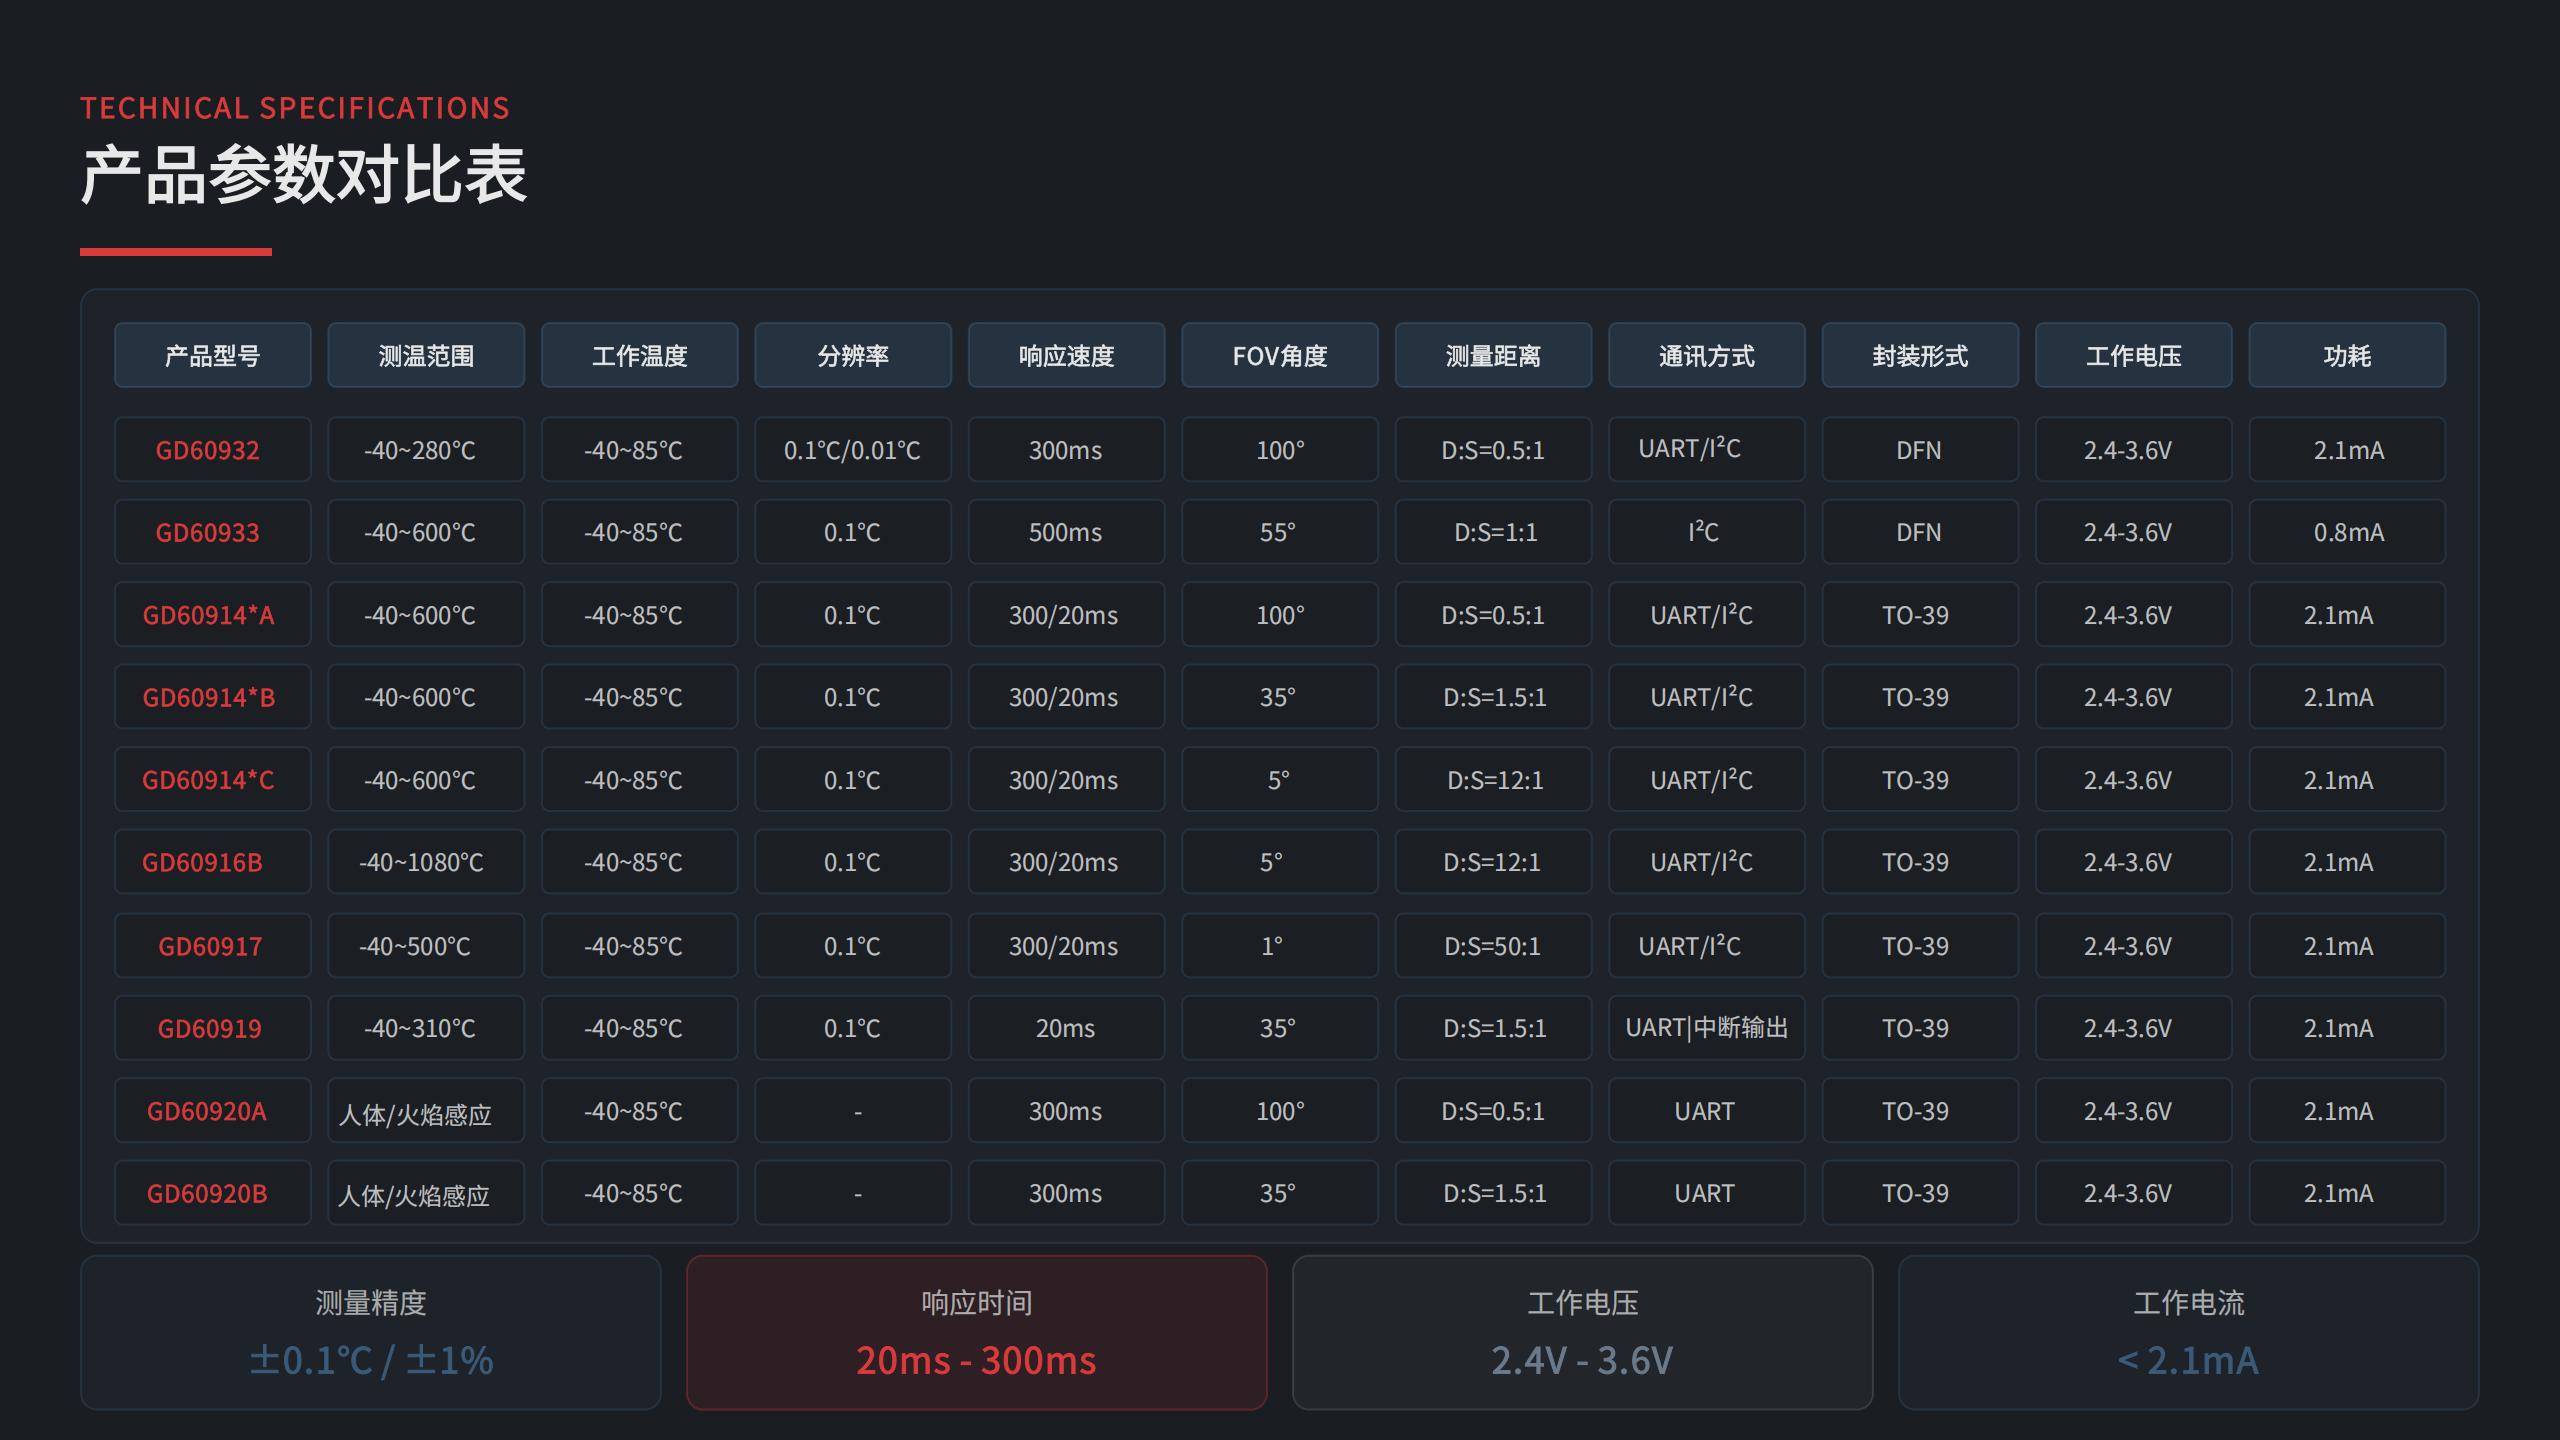Screen dimensions: 2560x1440
Task: Click the UART|中断输出 cell
Action: click(x=1707, y=1028)
